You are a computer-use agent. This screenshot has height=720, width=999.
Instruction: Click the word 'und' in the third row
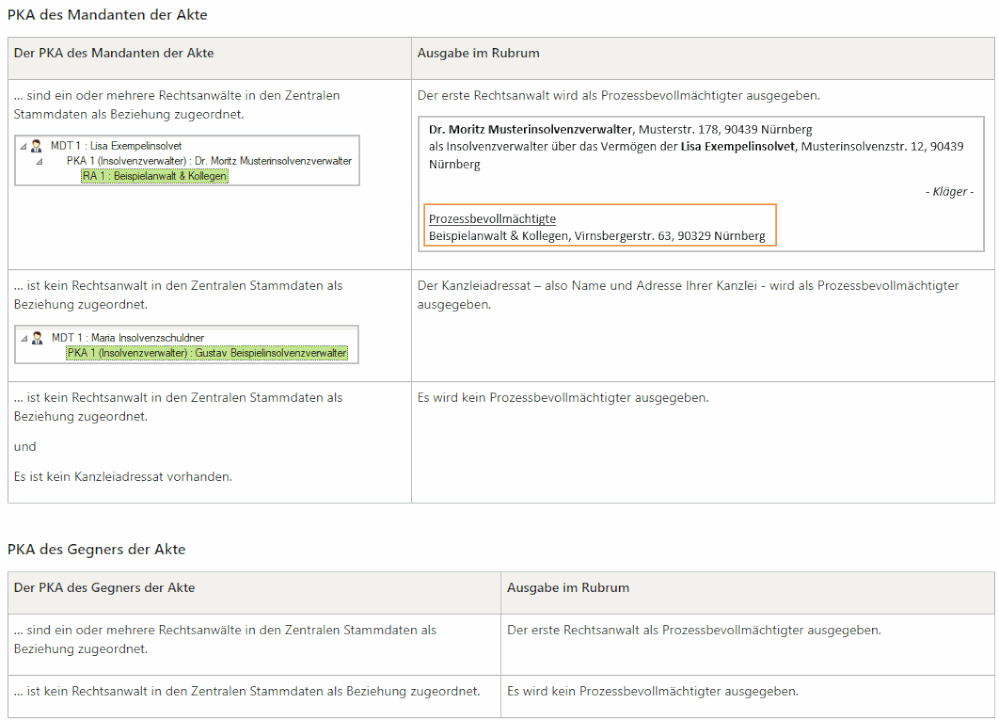click(x=25, y=447)
